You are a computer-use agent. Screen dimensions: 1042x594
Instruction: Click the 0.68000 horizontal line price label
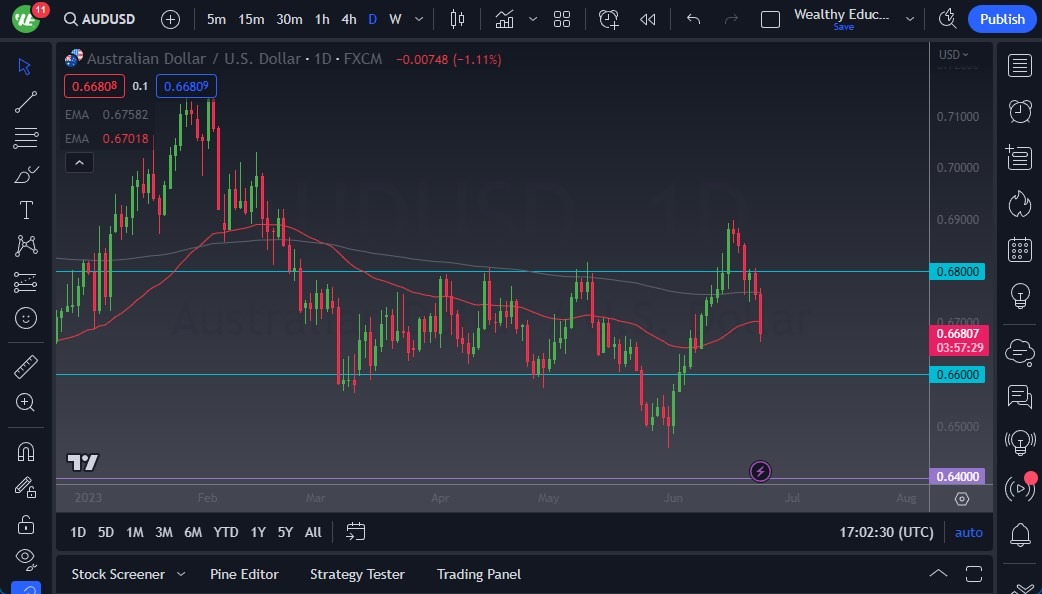point(958,271)
